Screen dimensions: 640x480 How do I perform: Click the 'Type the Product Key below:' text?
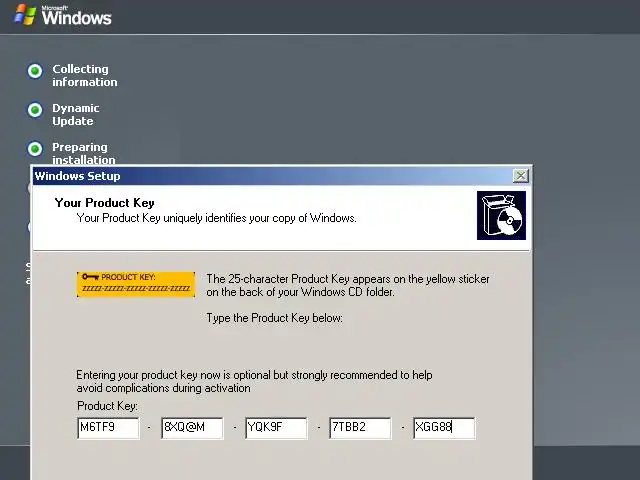point(275,318)
